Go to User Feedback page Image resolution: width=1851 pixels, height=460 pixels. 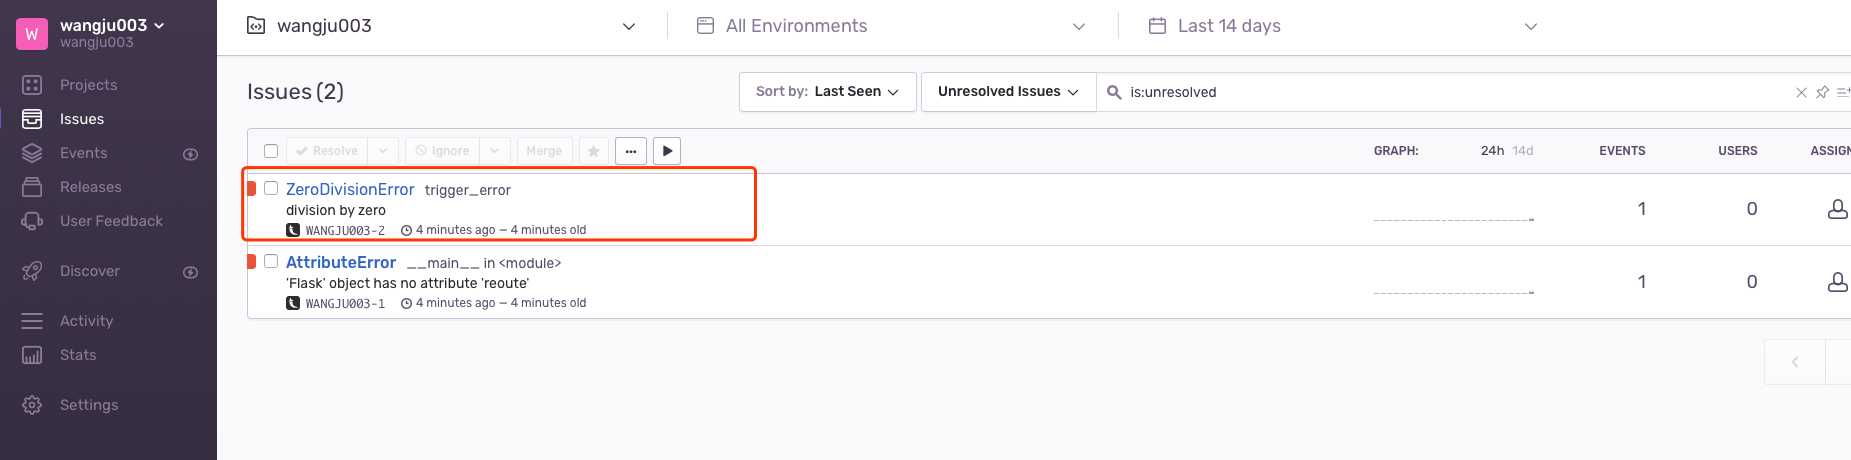[111, 221]
